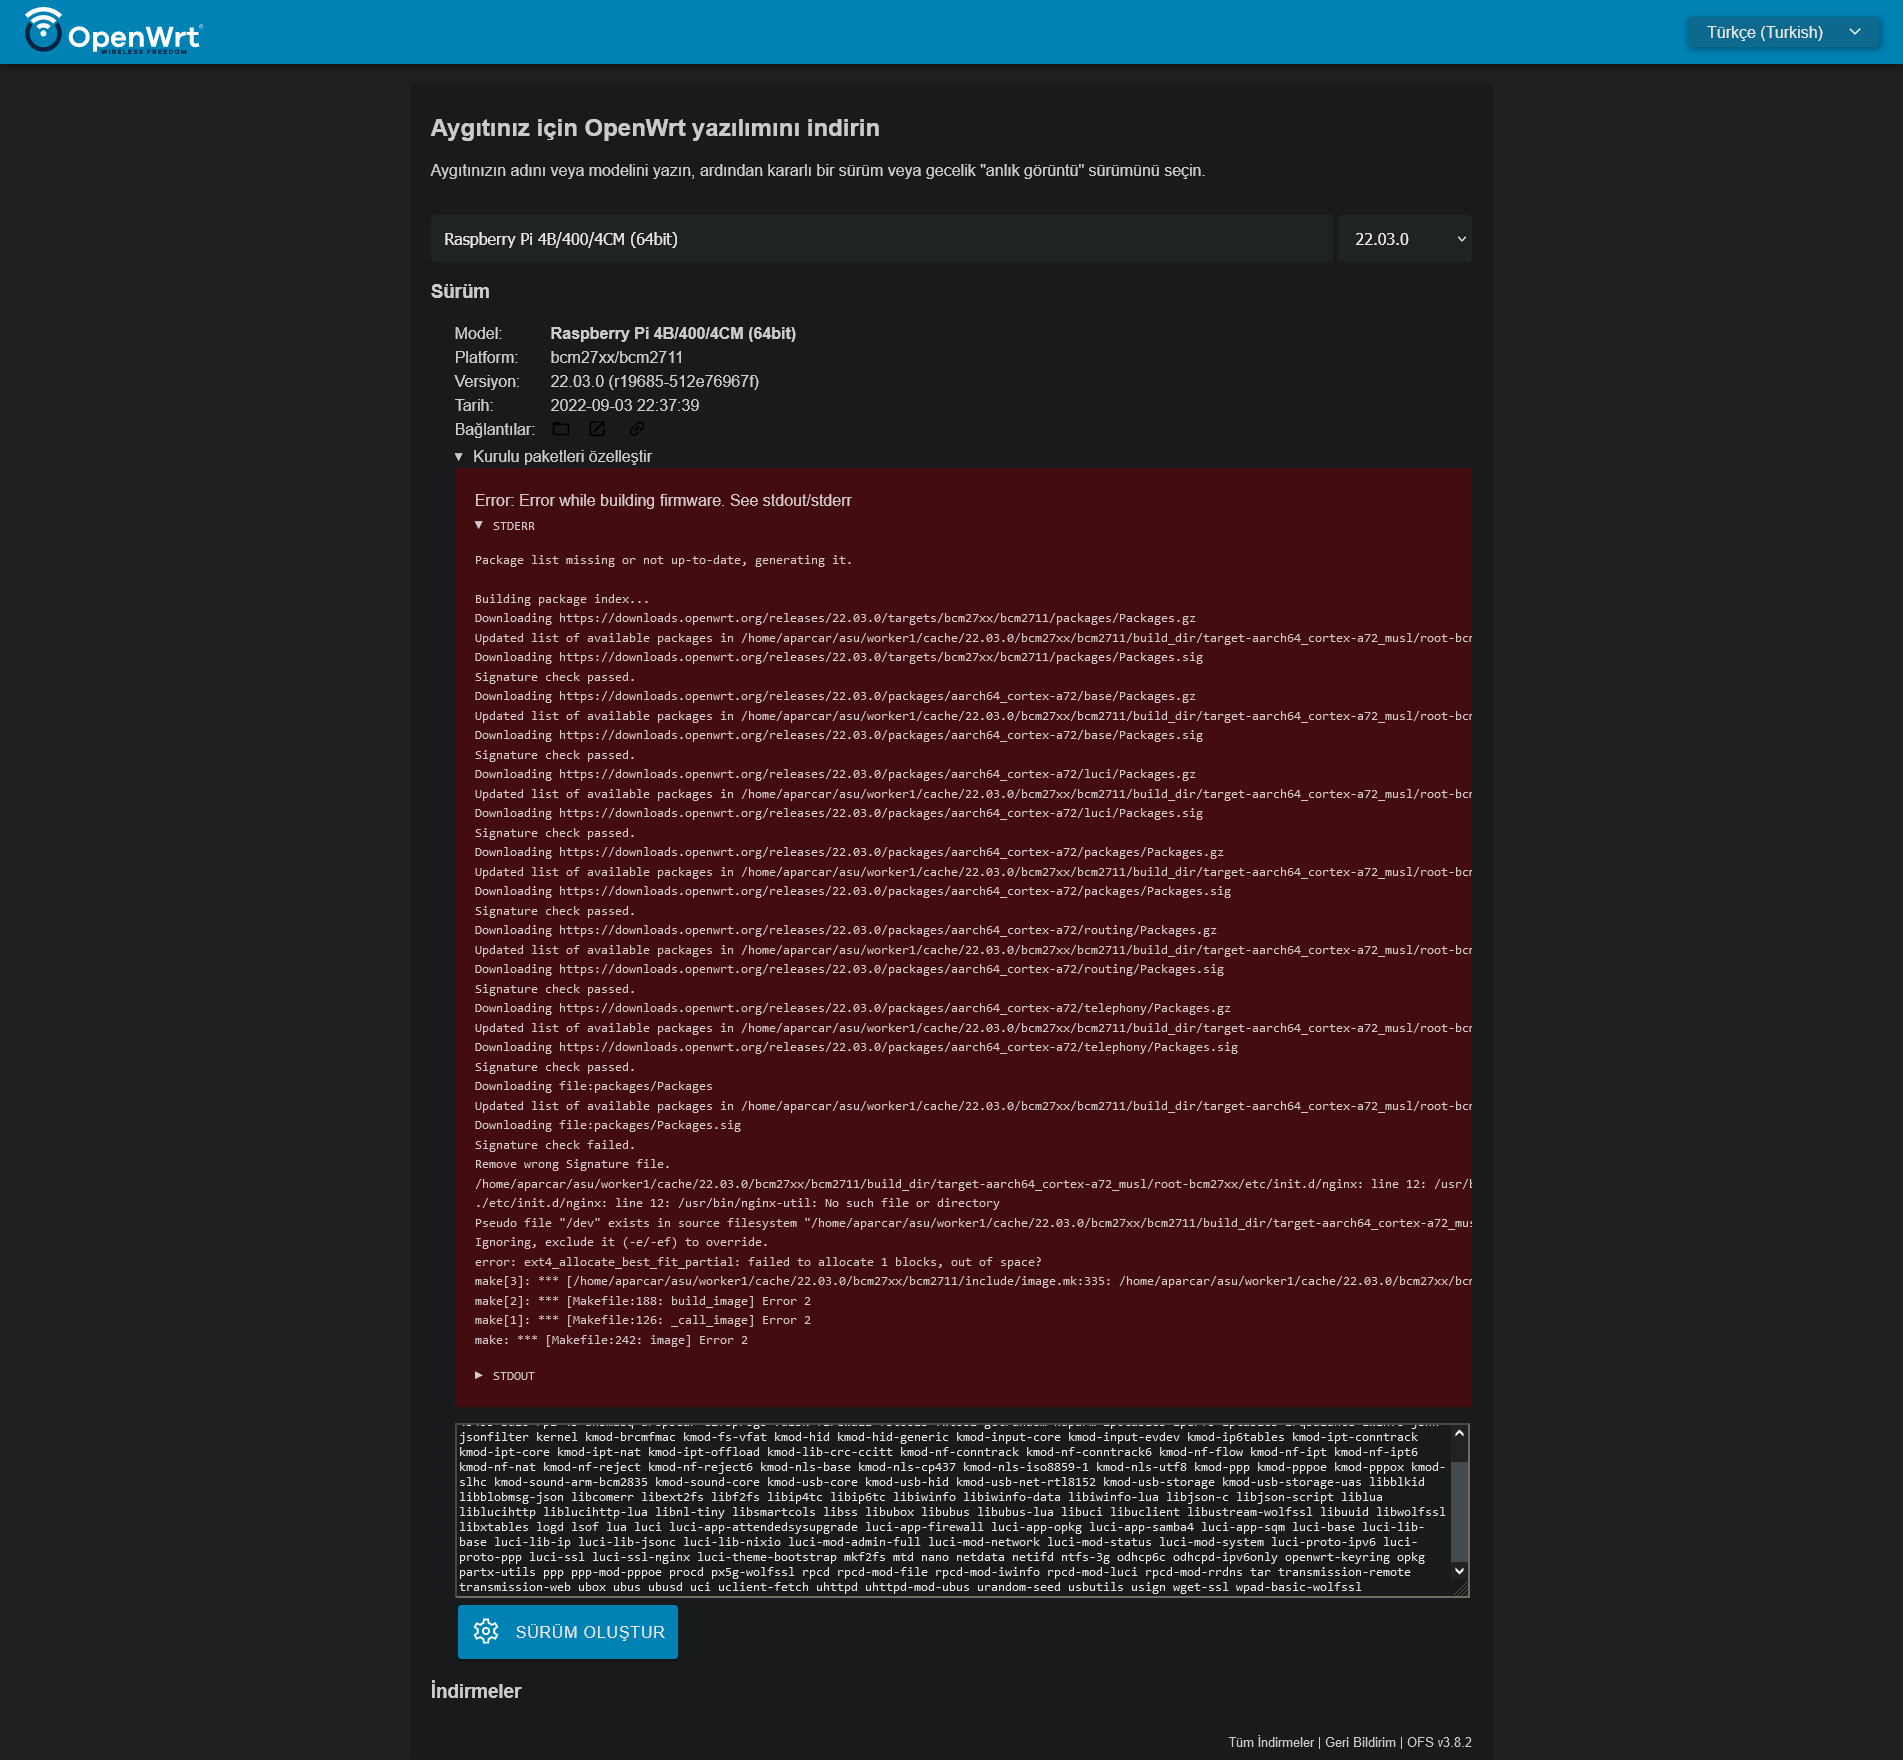Open the external link icon next to Bağlantılar
1903x1760 pixels.
click(597, 429)
